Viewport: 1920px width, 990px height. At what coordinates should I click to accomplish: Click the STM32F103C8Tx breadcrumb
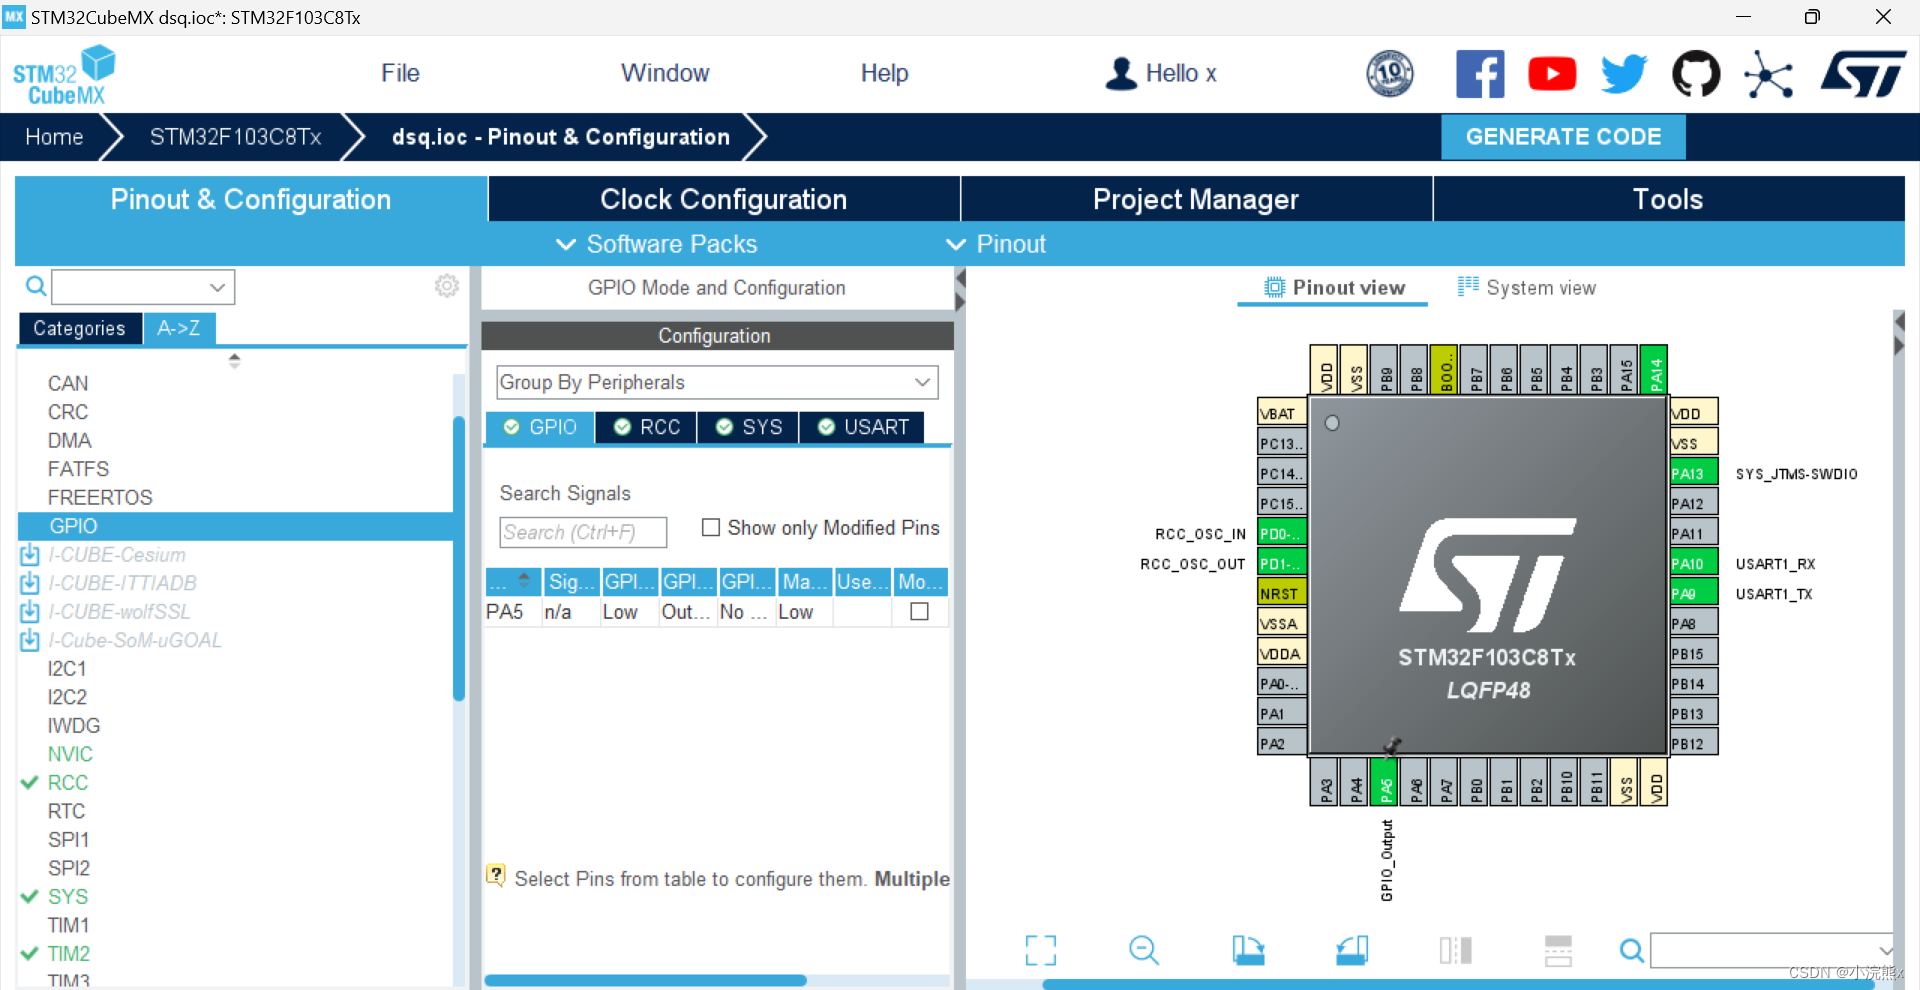click(236, 137)
